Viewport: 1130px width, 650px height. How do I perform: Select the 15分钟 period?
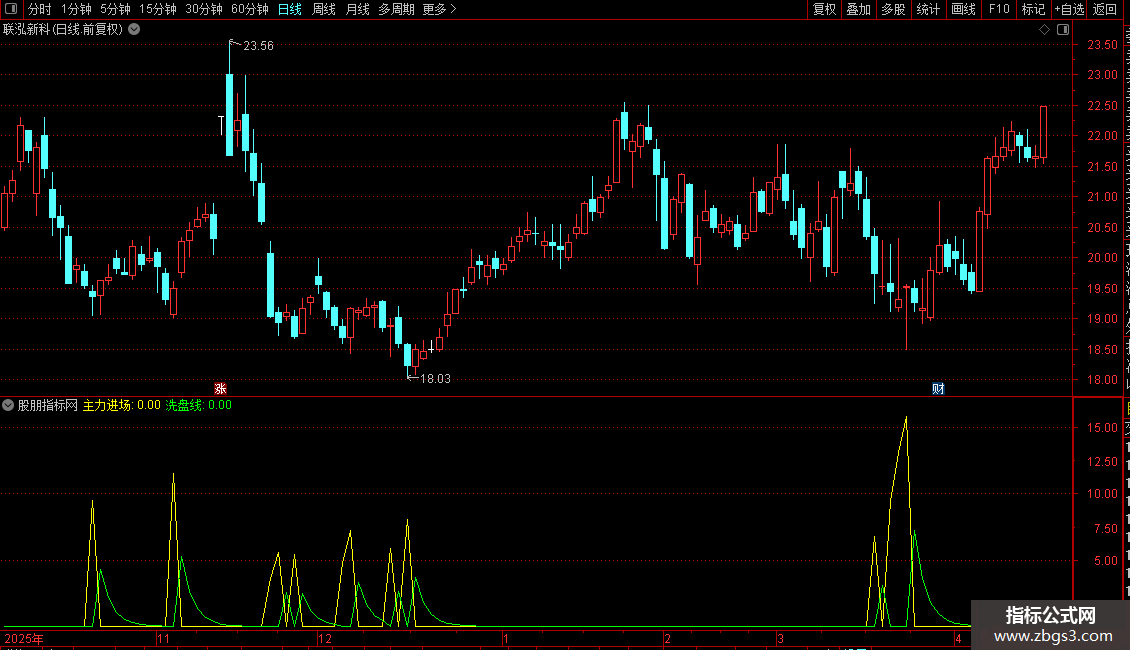[158, 9]
